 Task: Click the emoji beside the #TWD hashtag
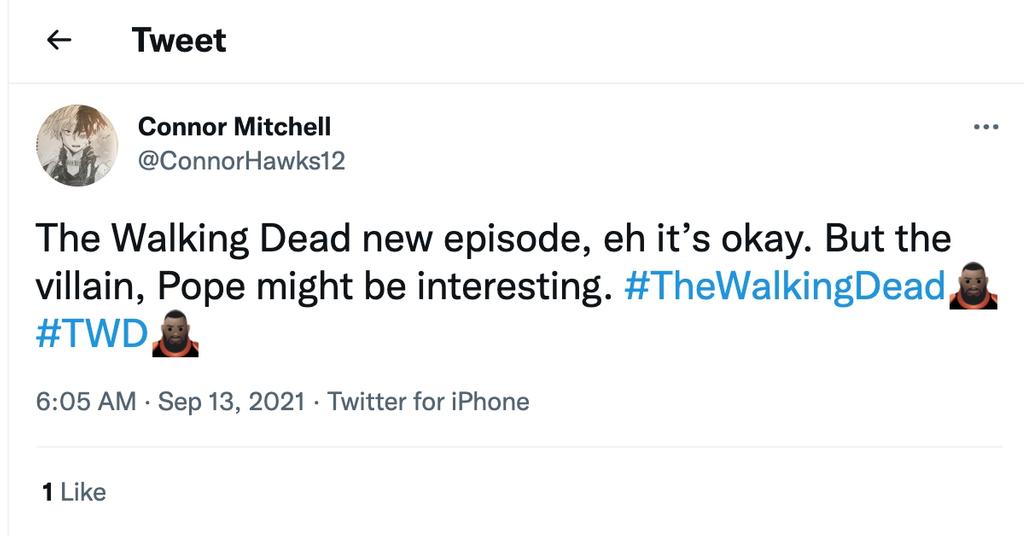[x=175, y=333]
